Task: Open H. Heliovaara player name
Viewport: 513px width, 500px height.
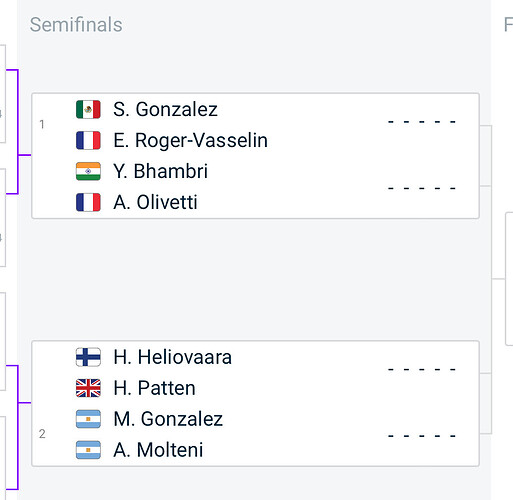Action: [x=172, y=357]
